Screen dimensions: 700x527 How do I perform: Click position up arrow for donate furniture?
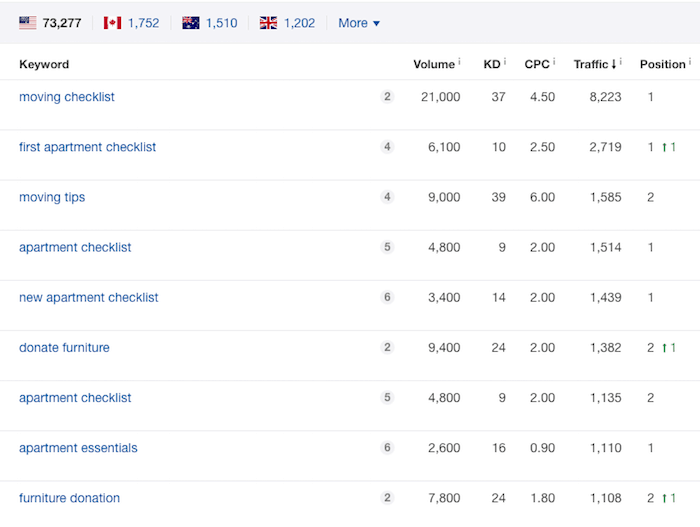click(x=664, y=347)
